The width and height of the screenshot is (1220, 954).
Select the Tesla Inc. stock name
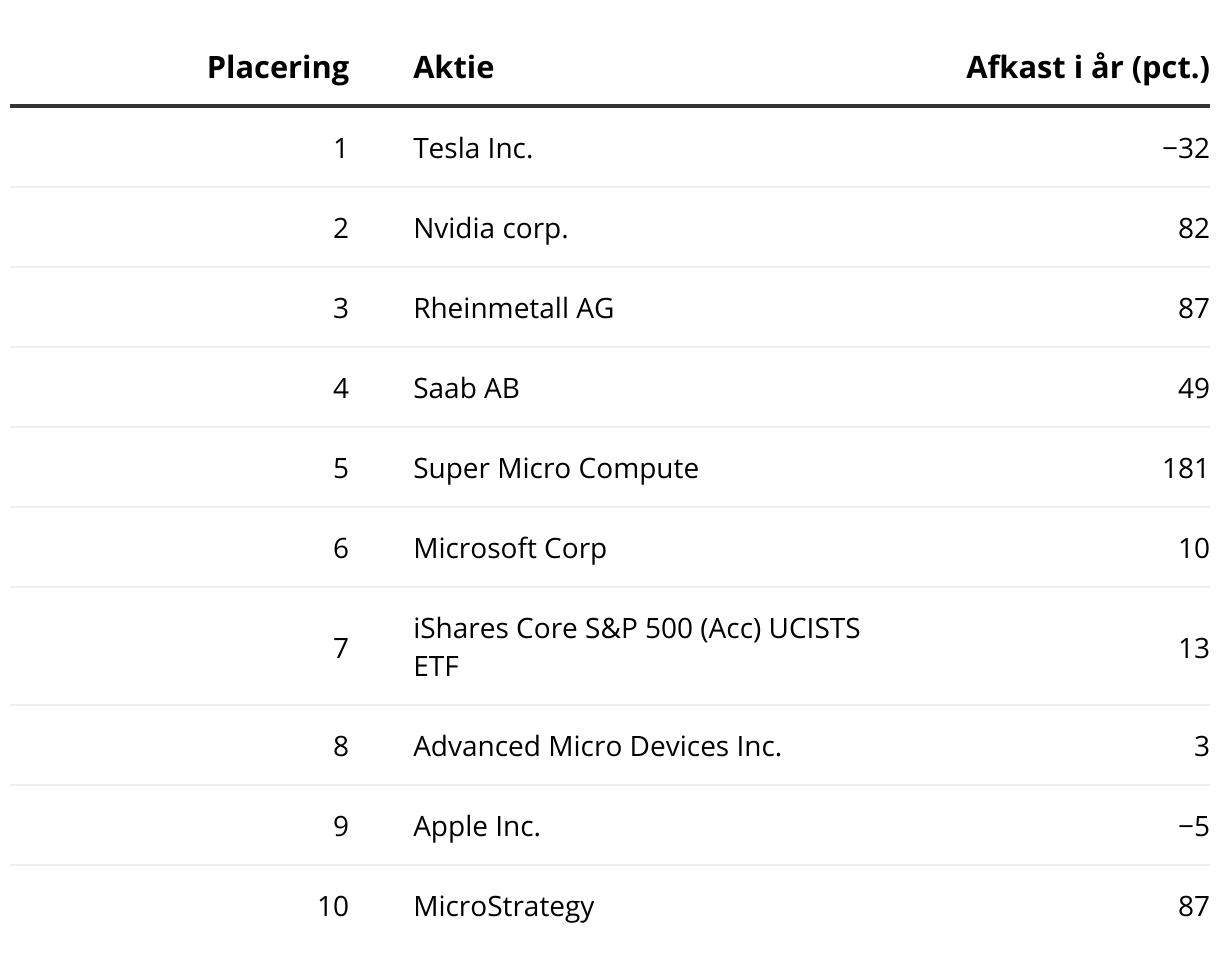pos(473,149)
